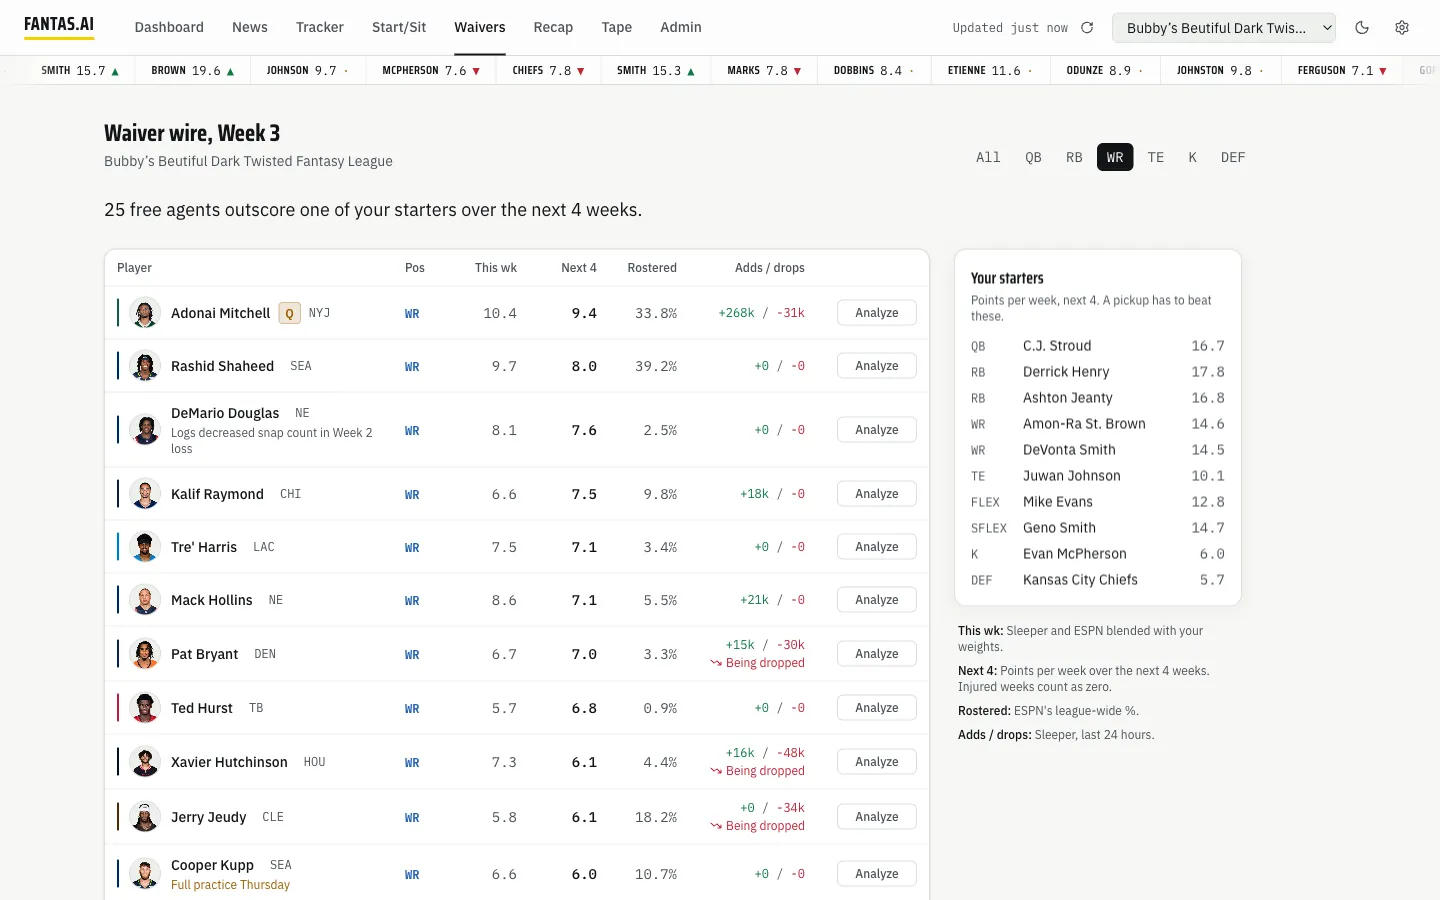Click Jerry Jeudy's player avatar

145,817
